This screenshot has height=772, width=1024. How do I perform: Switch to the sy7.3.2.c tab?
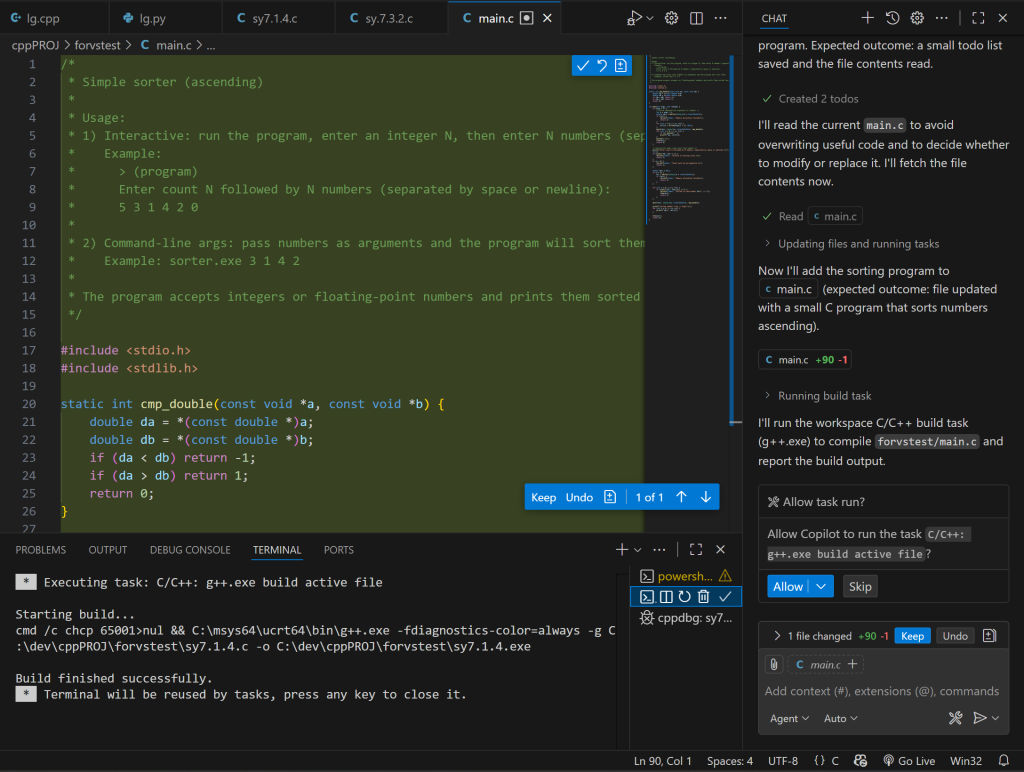pos(391,17)
